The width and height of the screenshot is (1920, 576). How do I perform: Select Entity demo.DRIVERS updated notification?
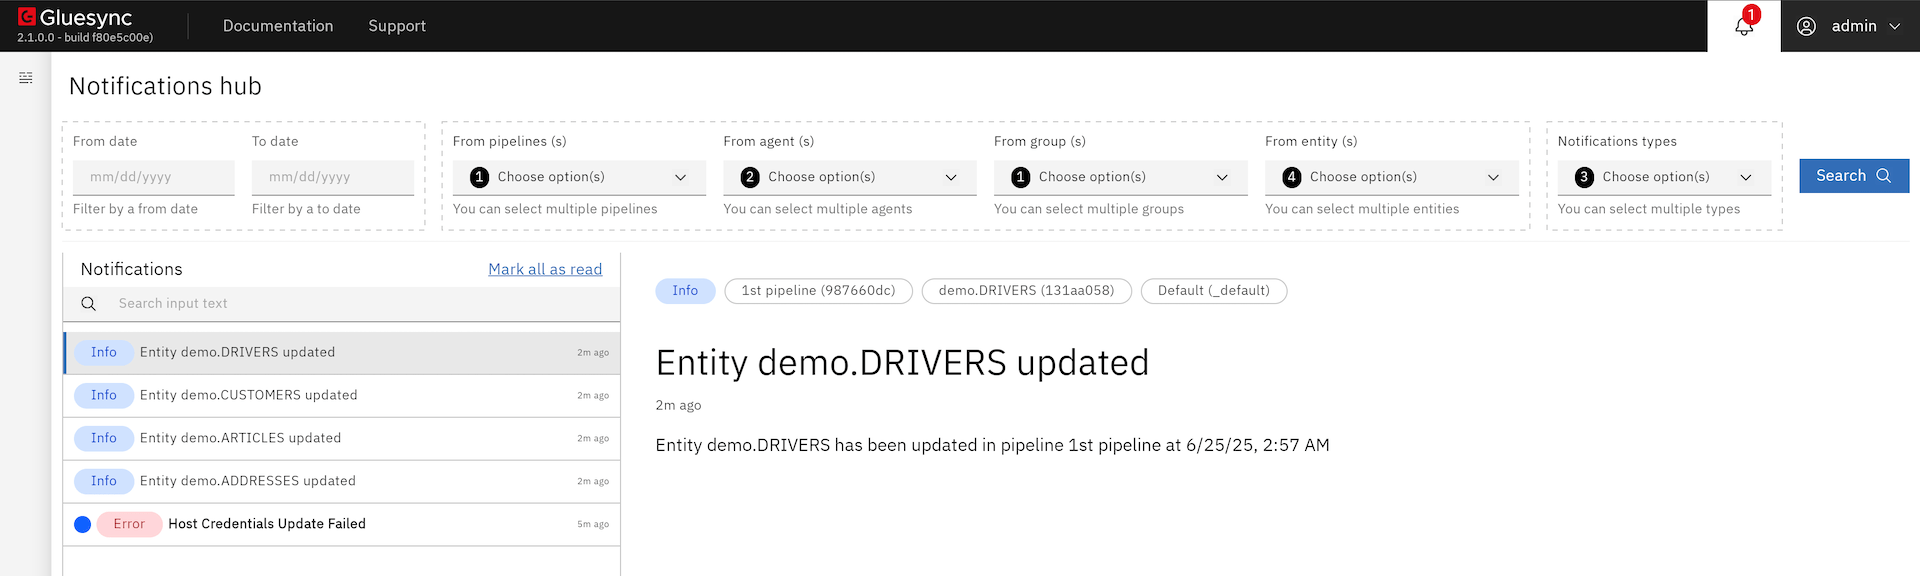pos(341,353)
